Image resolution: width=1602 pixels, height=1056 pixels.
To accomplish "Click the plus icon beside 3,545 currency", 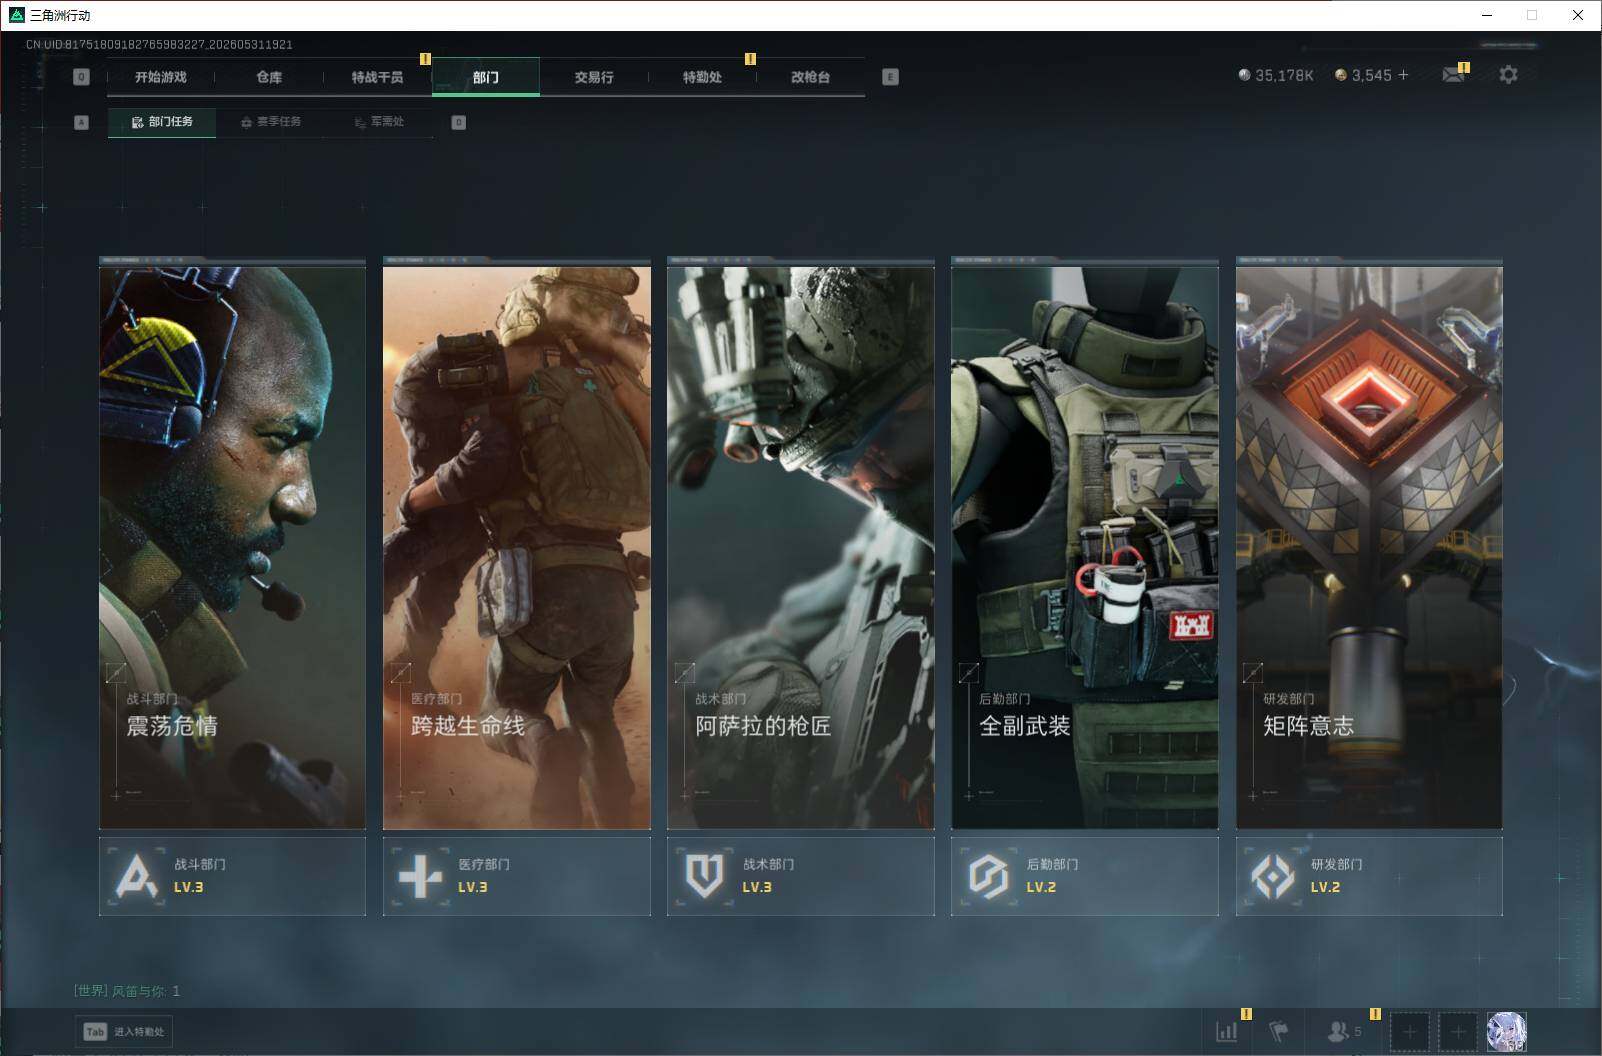I will [1403, 75].
